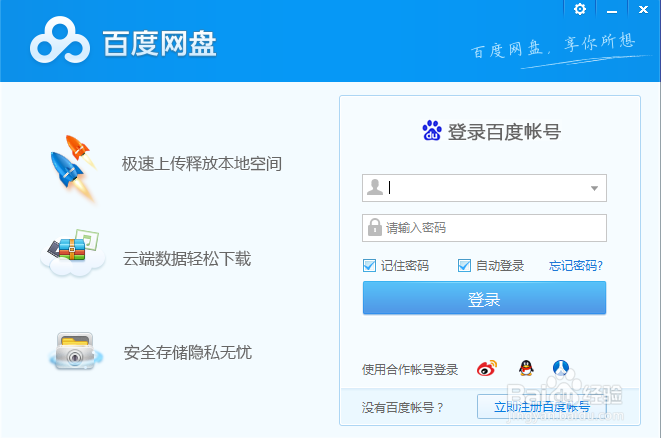Screen dimensions: 661x438
Task: Click the rocket upload icon
Action: [72, 169]
